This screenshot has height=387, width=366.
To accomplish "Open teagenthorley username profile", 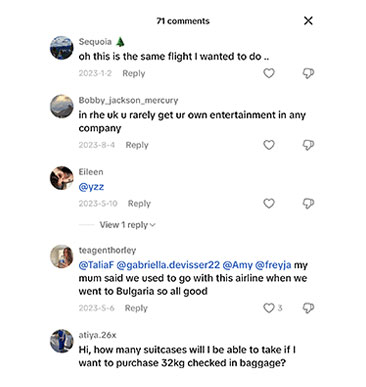I will (x=107, y=250).
